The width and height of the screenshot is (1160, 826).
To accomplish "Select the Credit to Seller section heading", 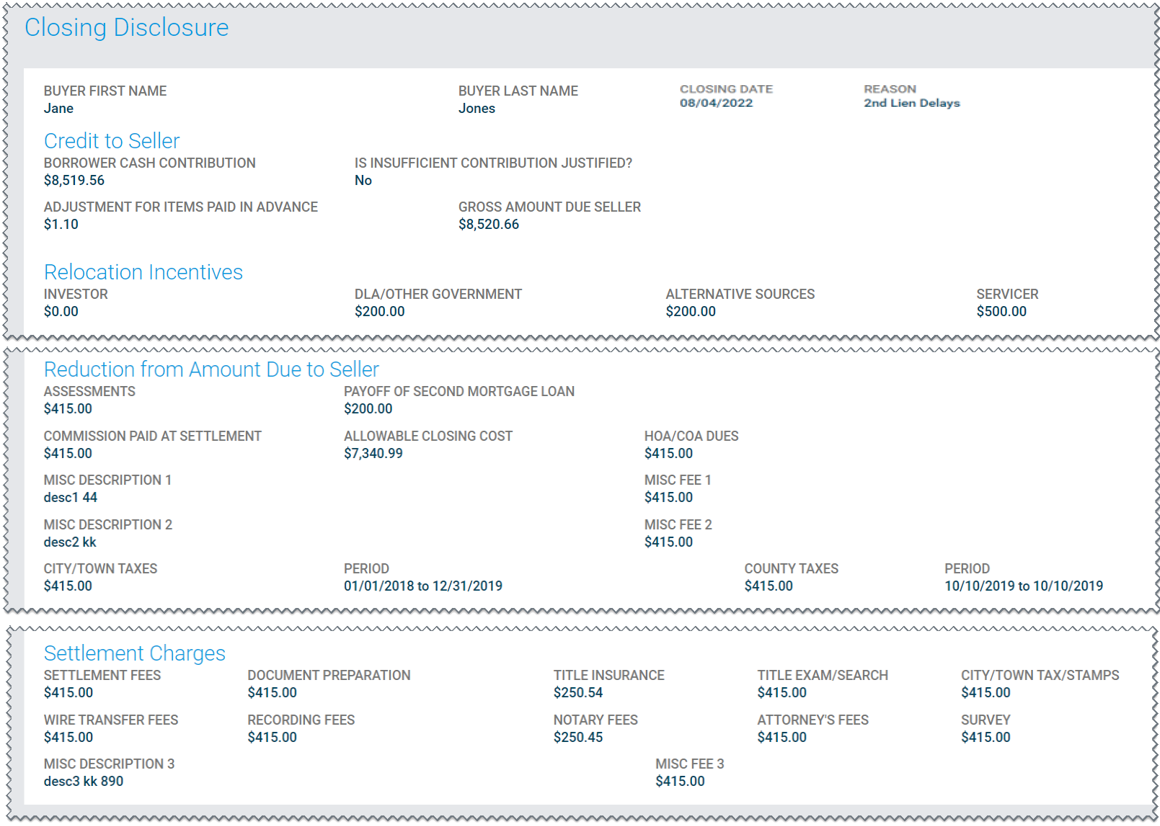I will click(111, 141).
